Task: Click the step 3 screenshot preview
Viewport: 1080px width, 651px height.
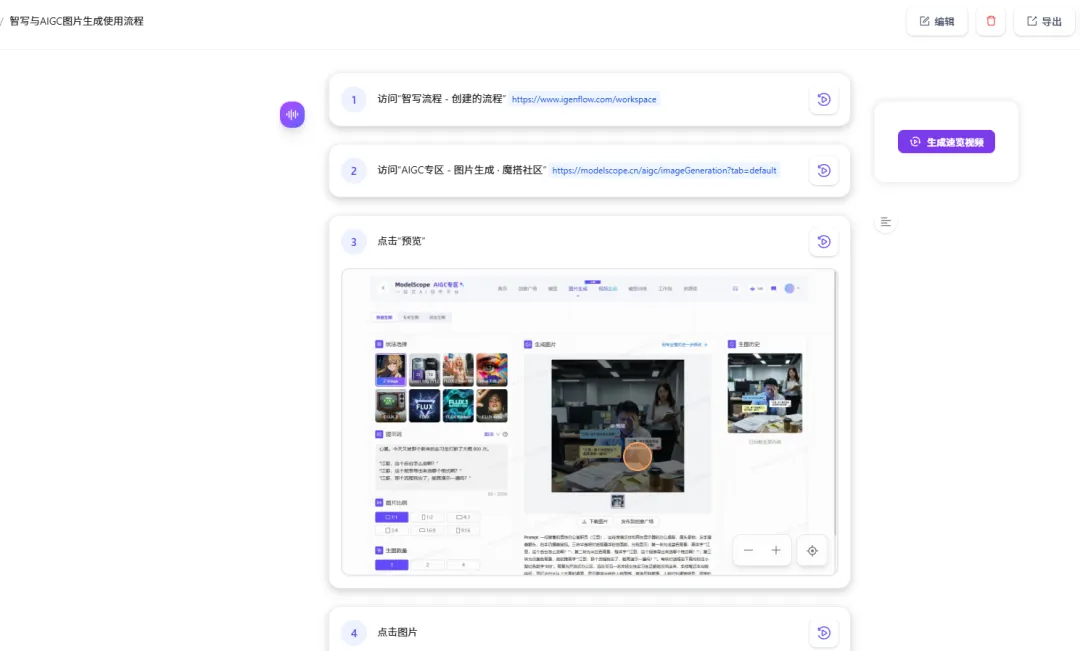Action: click(590, 422)
